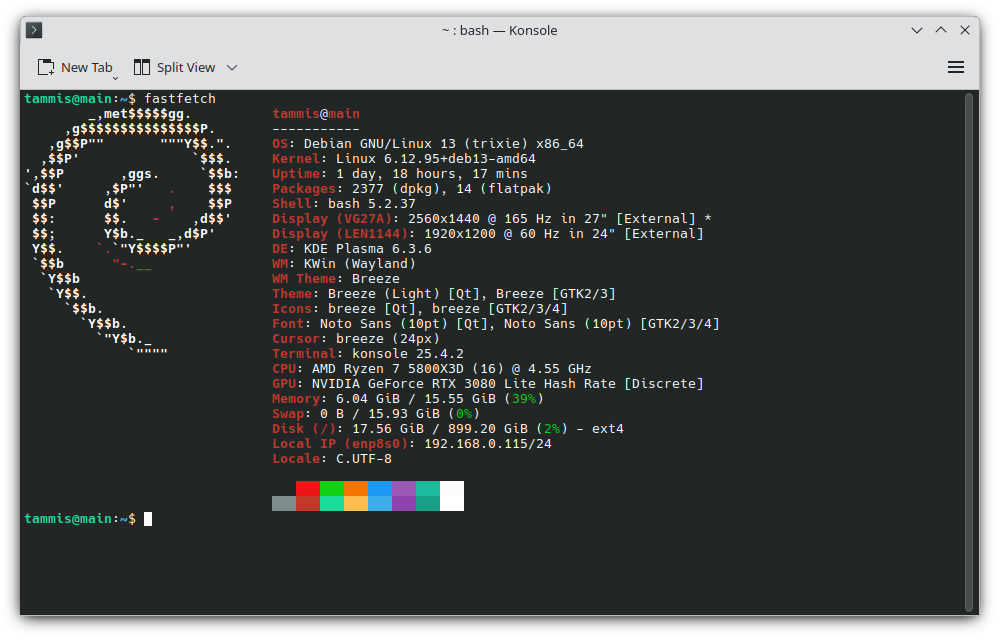Click the swap '0%' value

click(x=464, y=414)
